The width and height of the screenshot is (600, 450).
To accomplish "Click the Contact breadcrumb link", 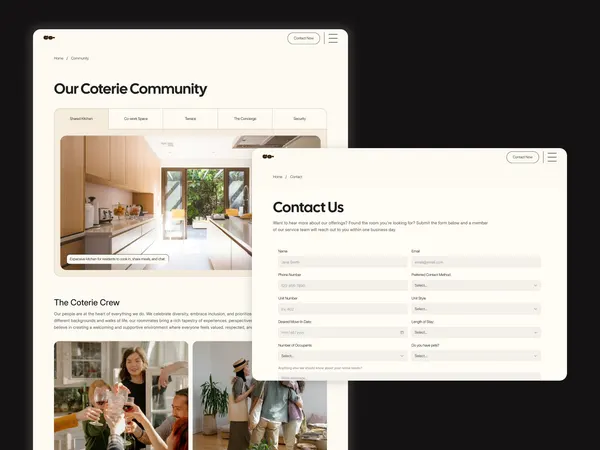I will 296,177.
